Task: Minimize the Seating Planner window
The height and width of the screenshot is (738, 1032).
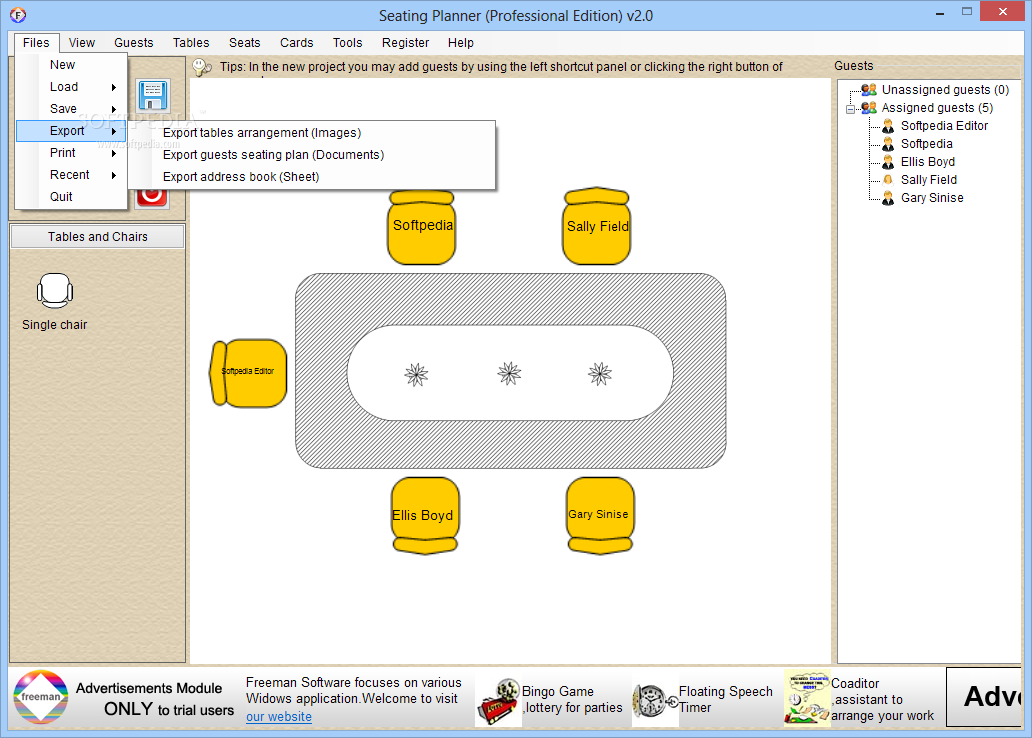Action: [940, 13]
